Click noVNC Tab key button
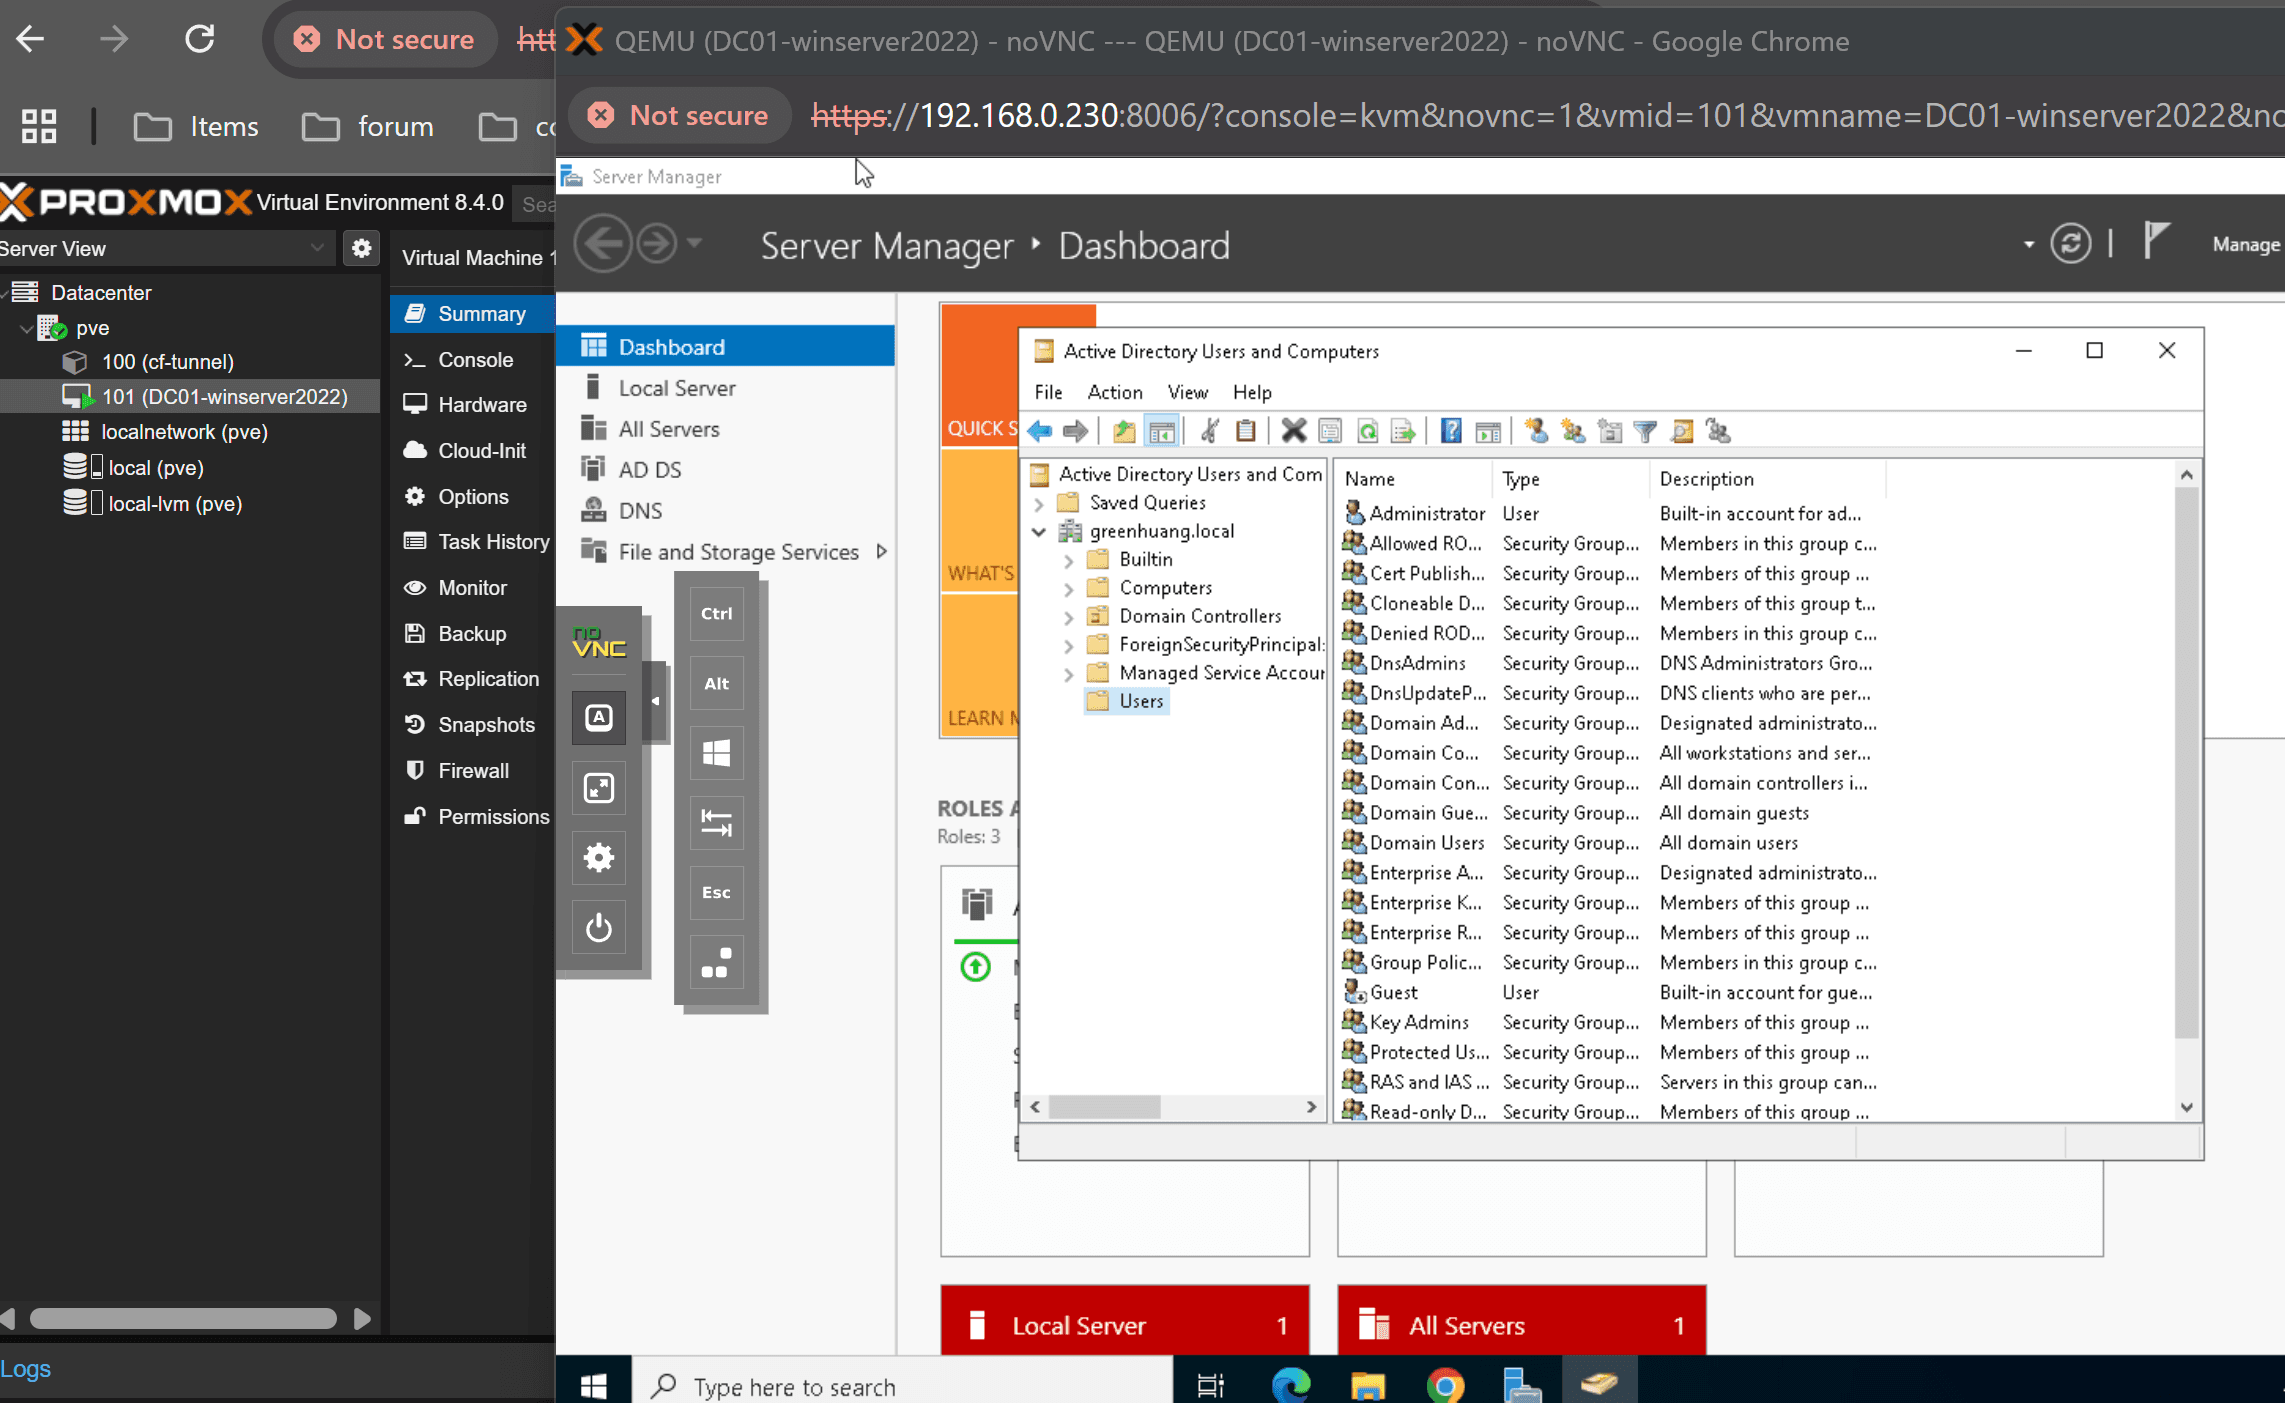Viewport: 2285px width, 1403px height. pos(716,823)
